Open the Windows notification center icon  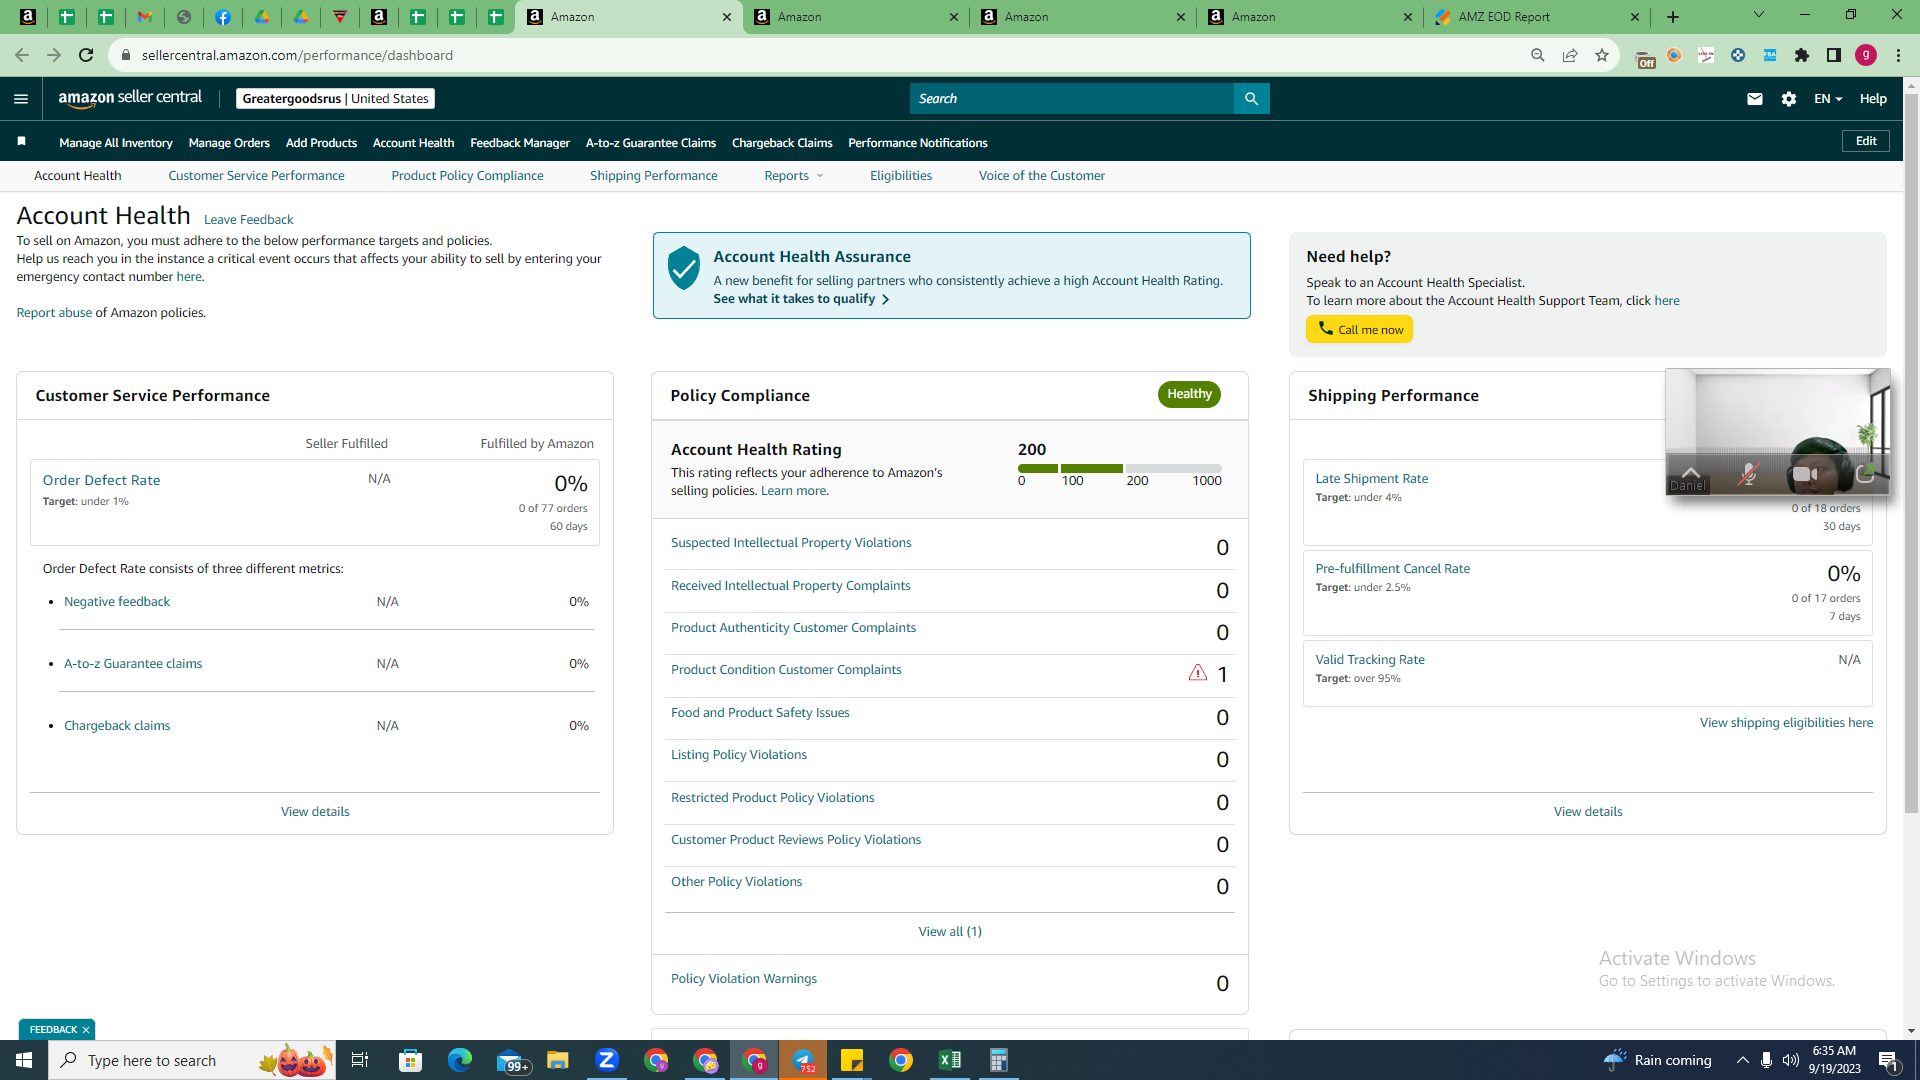pos(1889,1061)
